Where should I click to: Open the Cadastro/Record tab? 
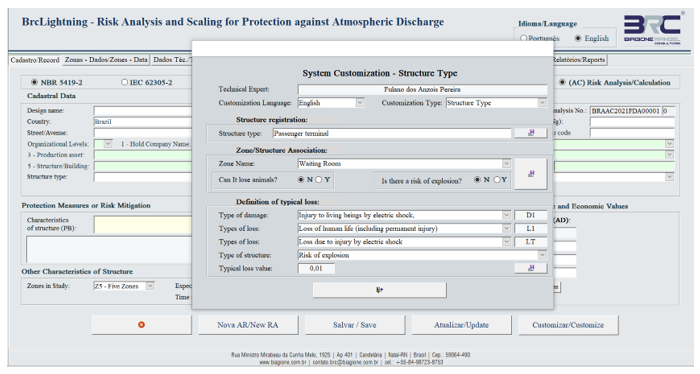click(x=35, y=60)
